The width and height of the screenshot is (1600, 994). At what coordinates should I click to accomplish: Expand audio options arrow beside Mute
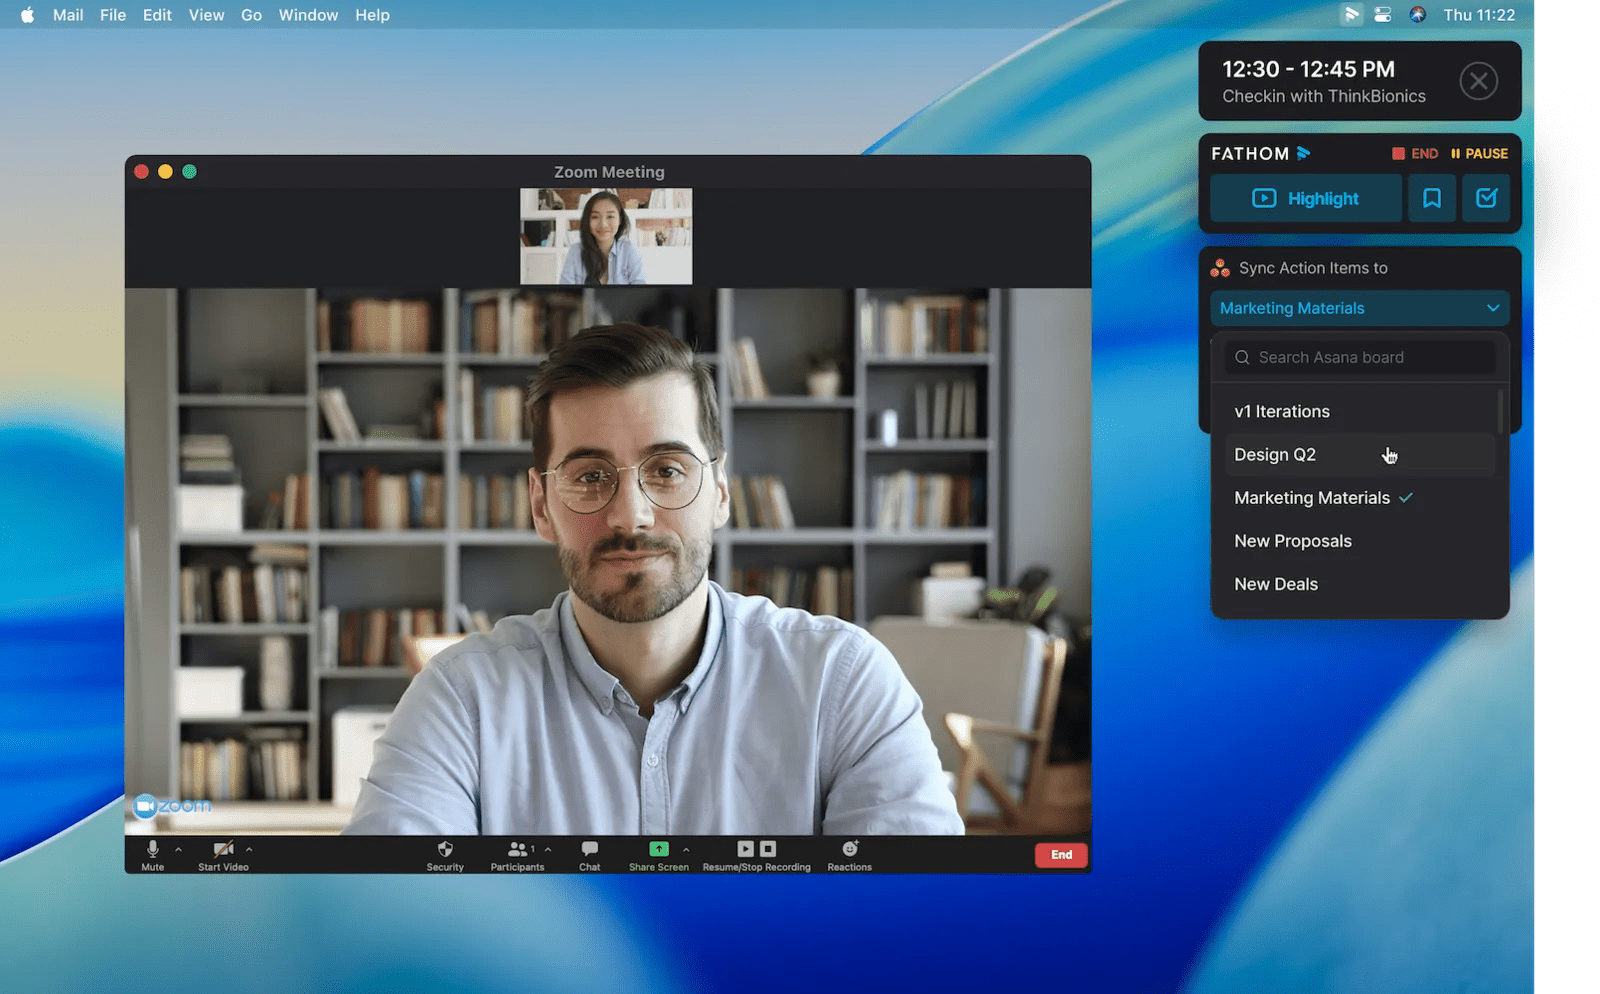(179, 849)
